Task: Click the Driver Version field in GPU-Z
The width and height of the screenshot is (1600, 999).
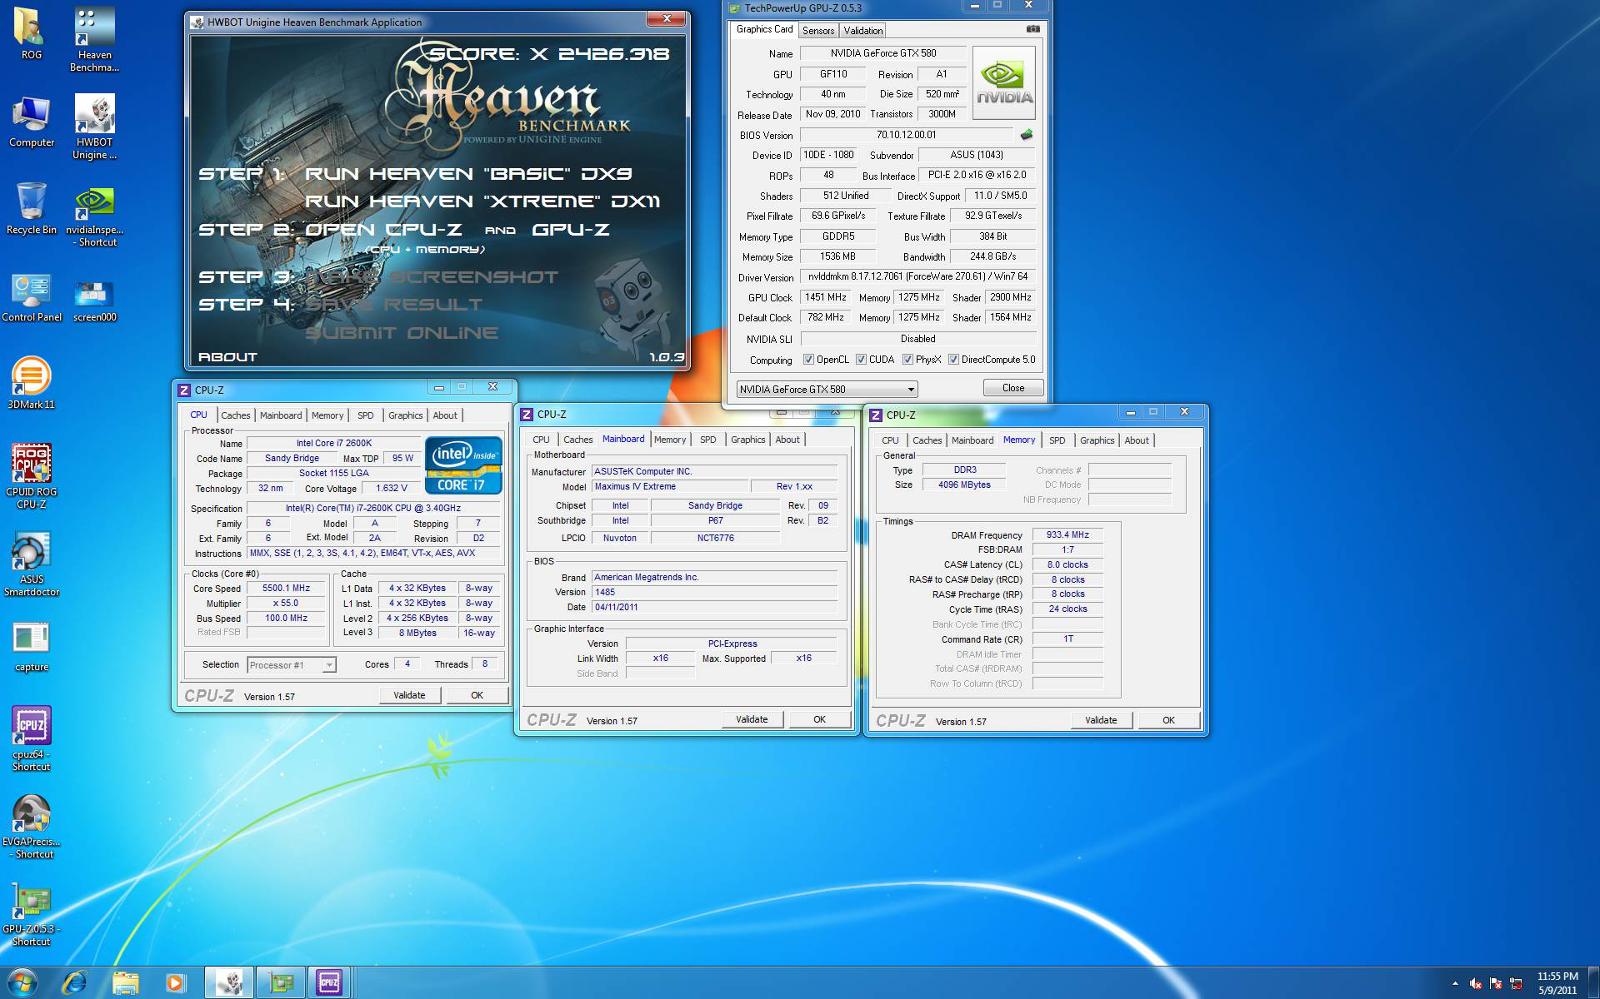Action: coord(917,277)
